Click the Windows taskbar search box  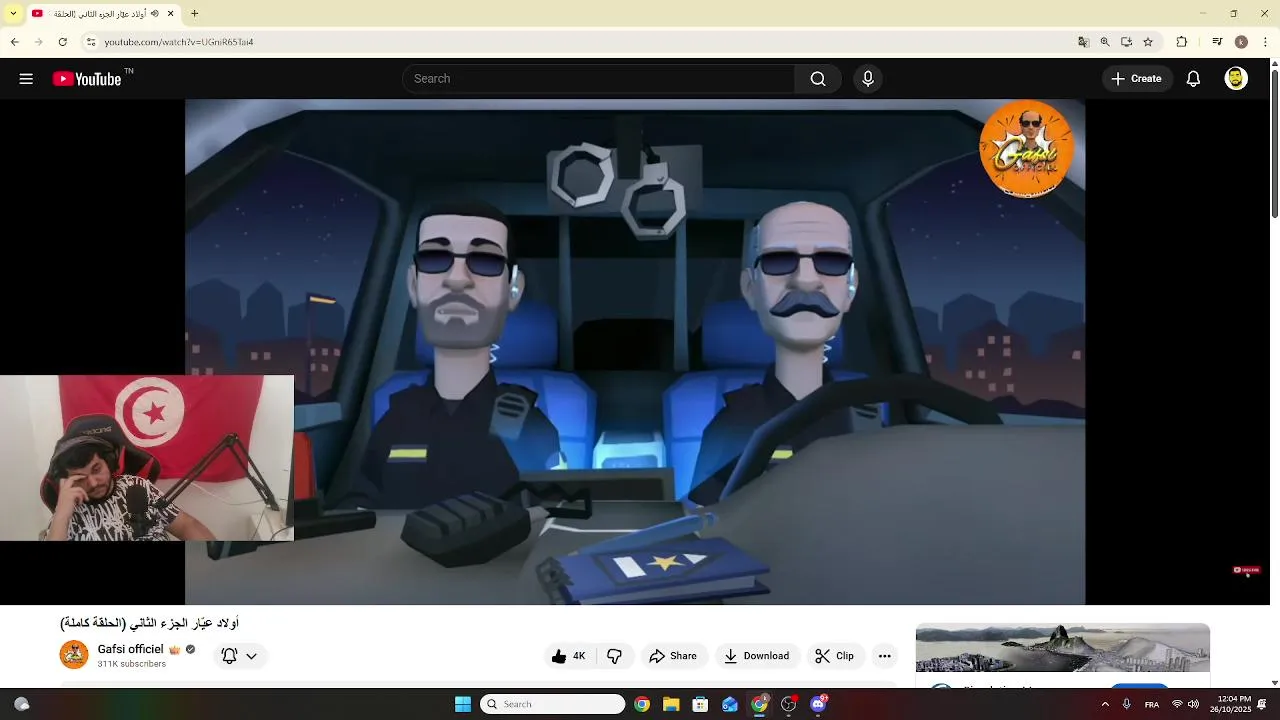pos(553,704)
